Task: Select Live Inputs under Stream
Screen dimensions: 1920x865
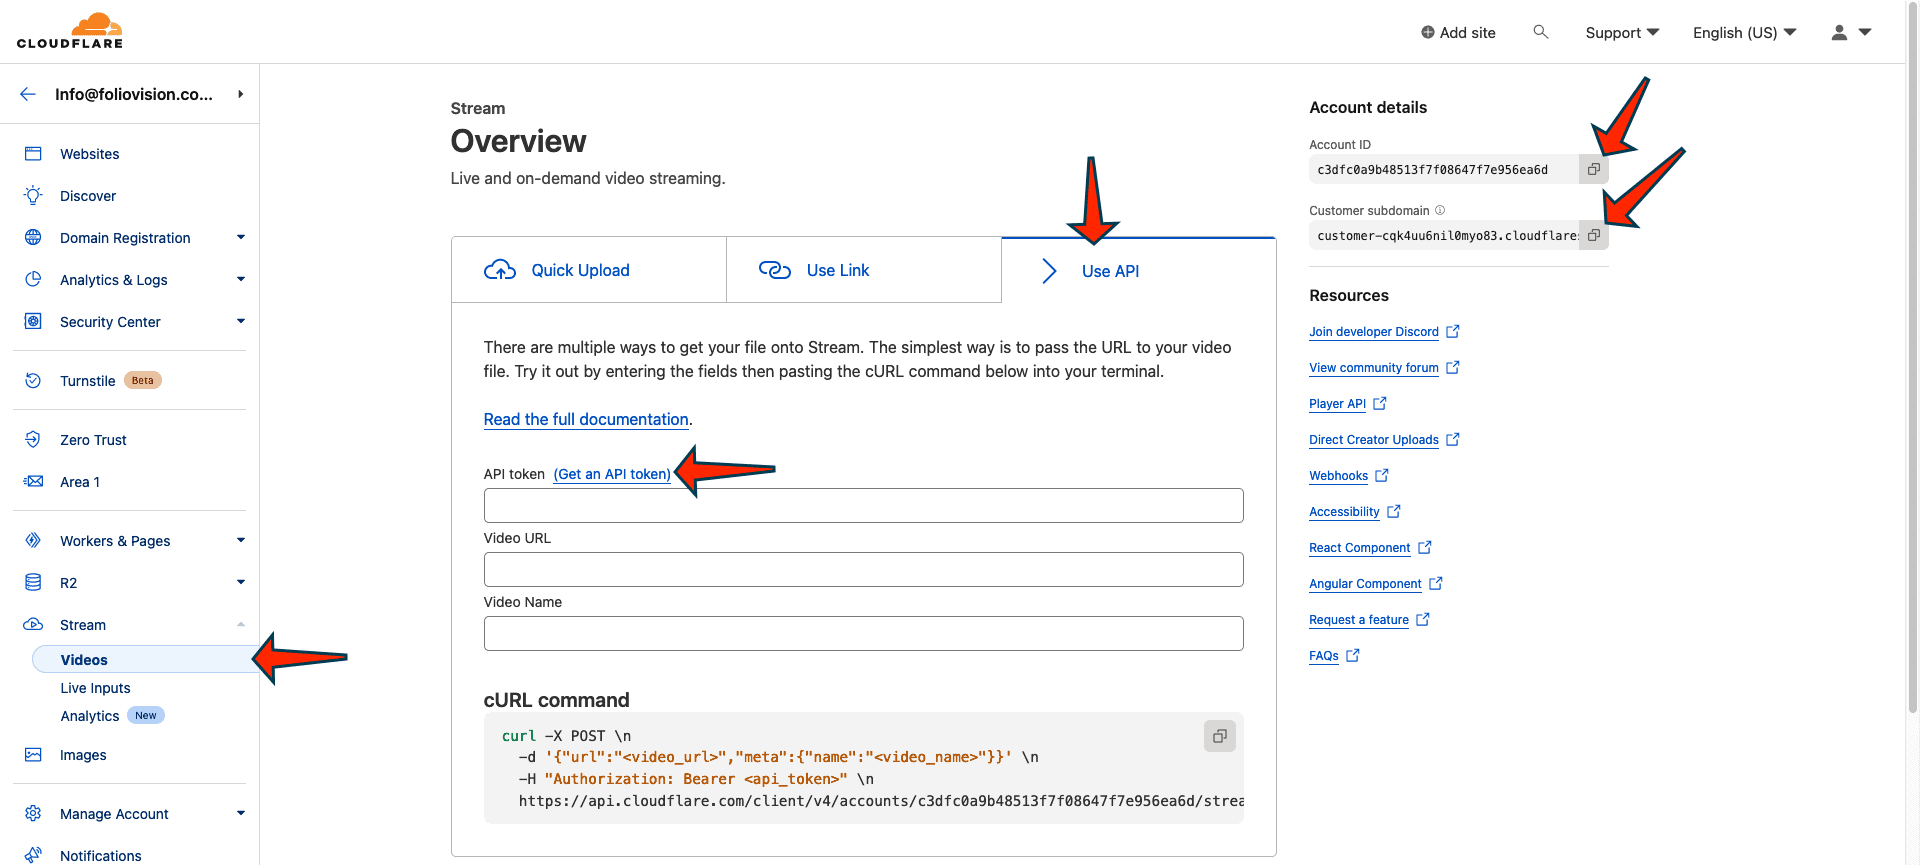Action: click(x=96, y=688)
